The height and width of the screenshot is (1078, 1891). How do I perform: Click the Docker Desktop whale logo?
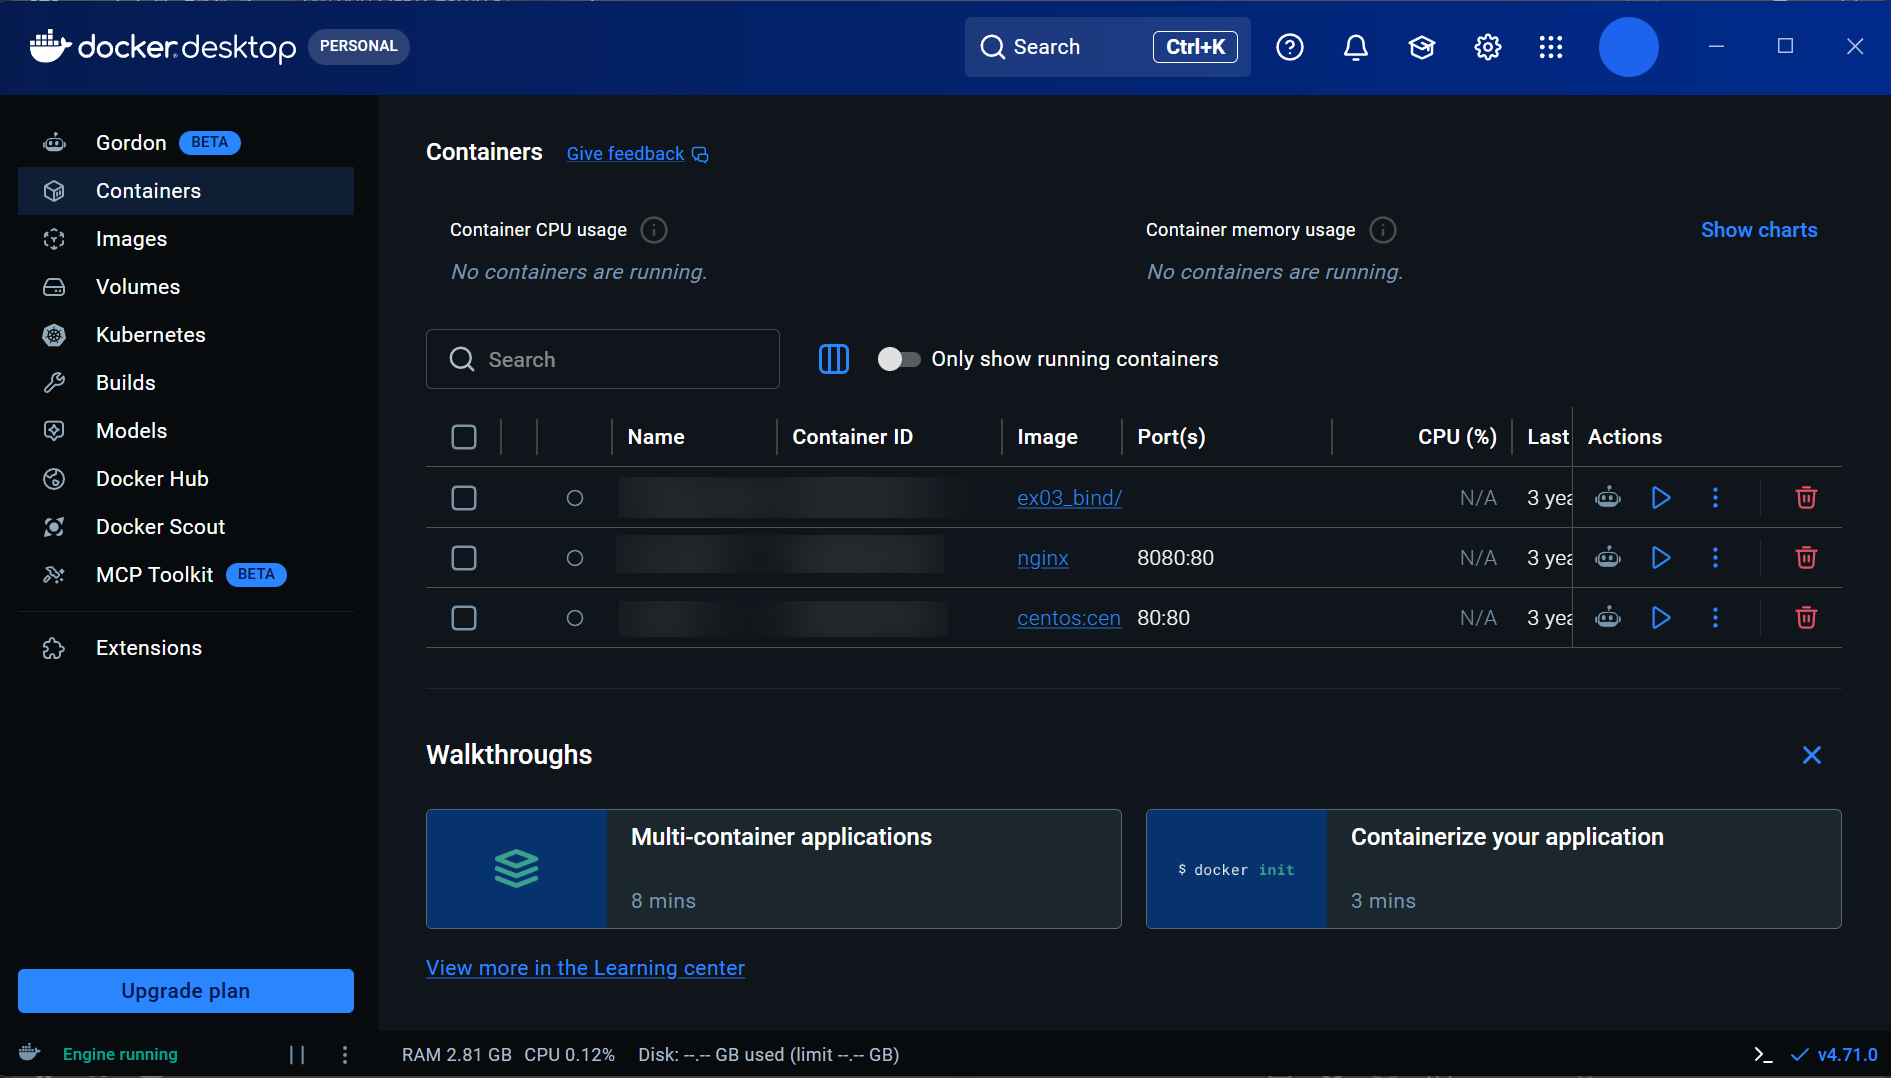pos(50,46)
